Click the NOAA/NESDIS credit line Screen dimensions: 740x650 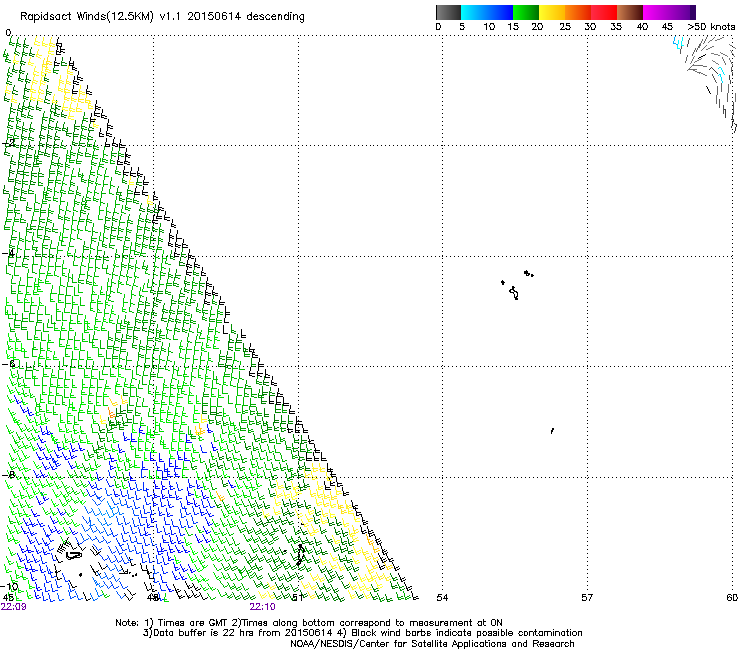click(x=432, y=644)
